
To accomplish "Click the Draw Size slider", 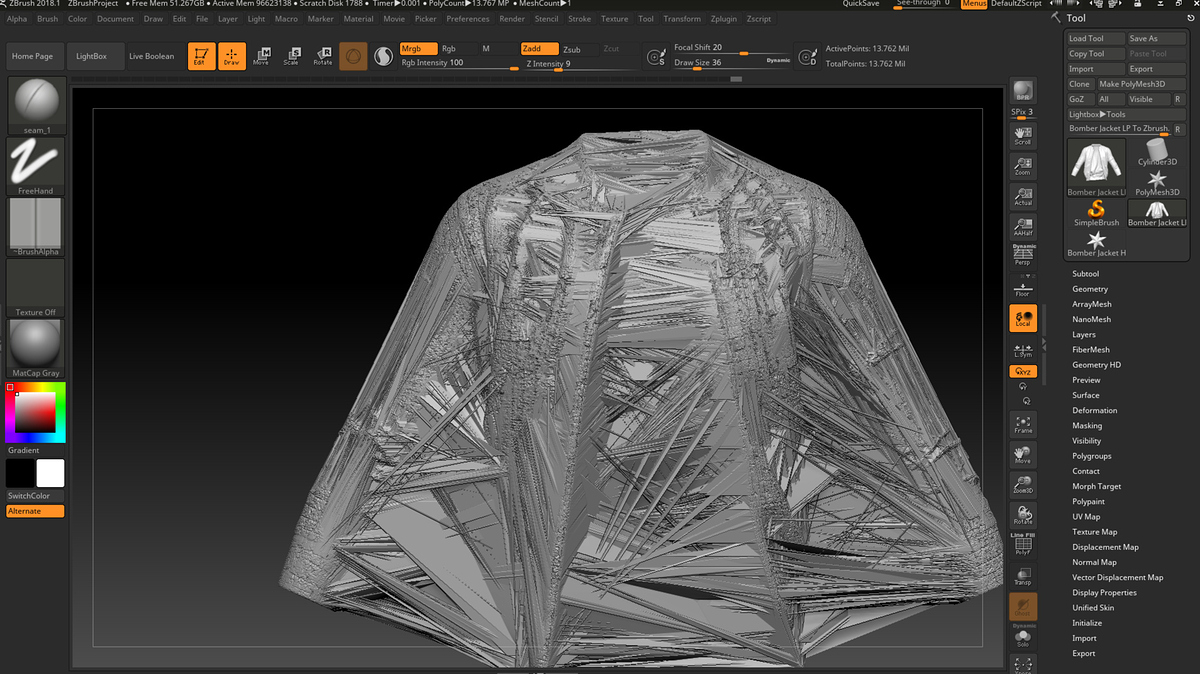I will 731,63.
